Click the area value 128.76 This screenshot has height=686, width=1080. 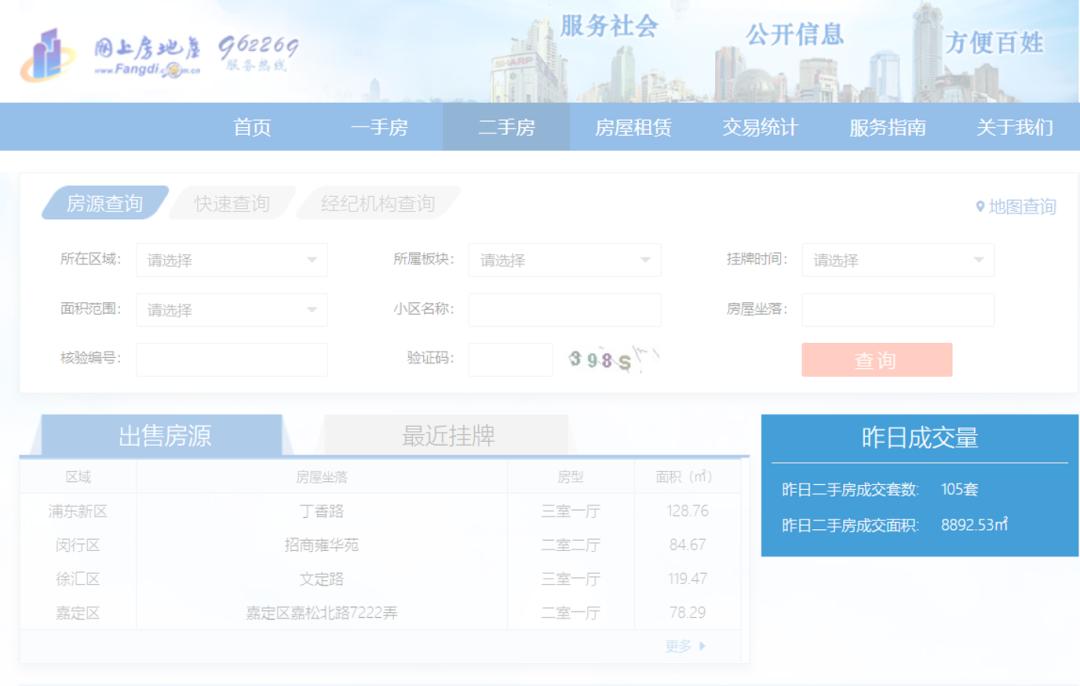coord(687,511)
